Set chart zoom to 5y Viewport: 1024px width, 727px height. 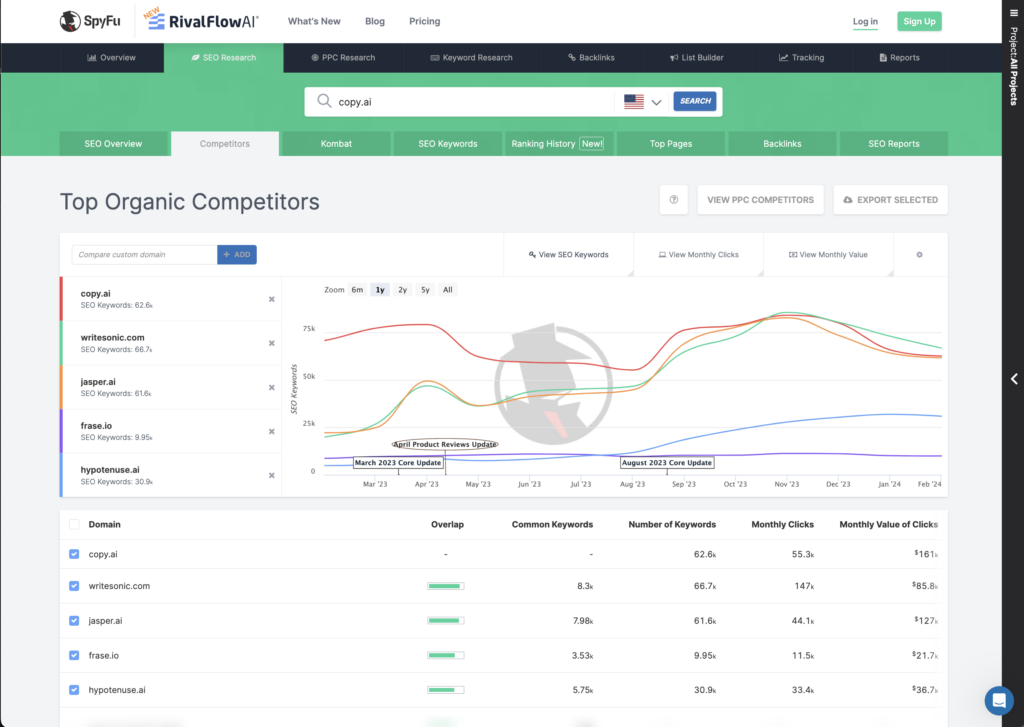pyautogui.click(x=425, y=290)
